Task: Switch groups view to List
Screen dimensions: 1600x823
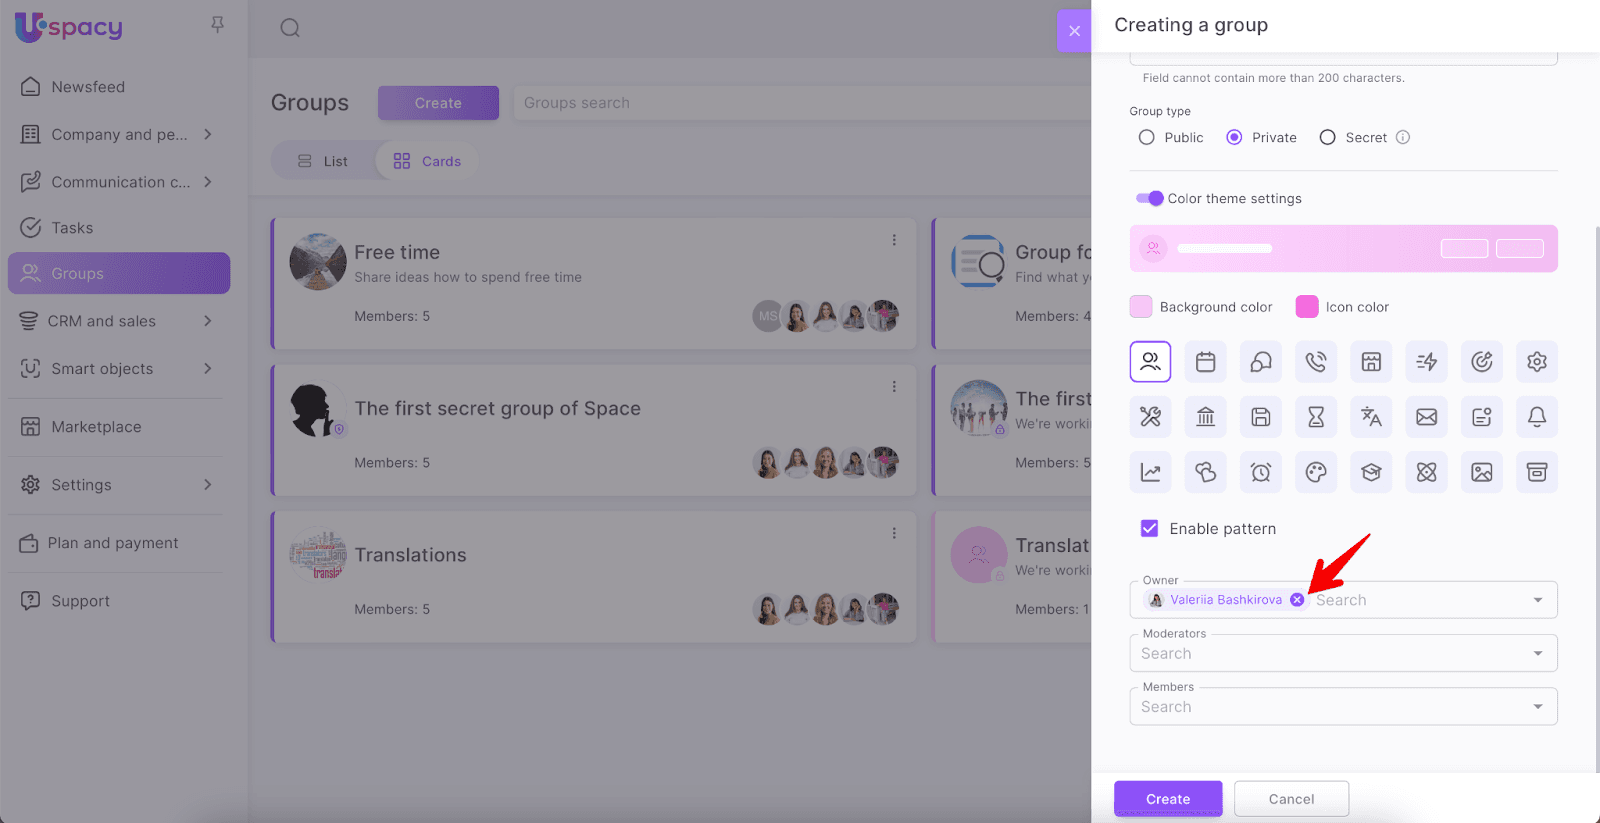Action: (323, 161)
